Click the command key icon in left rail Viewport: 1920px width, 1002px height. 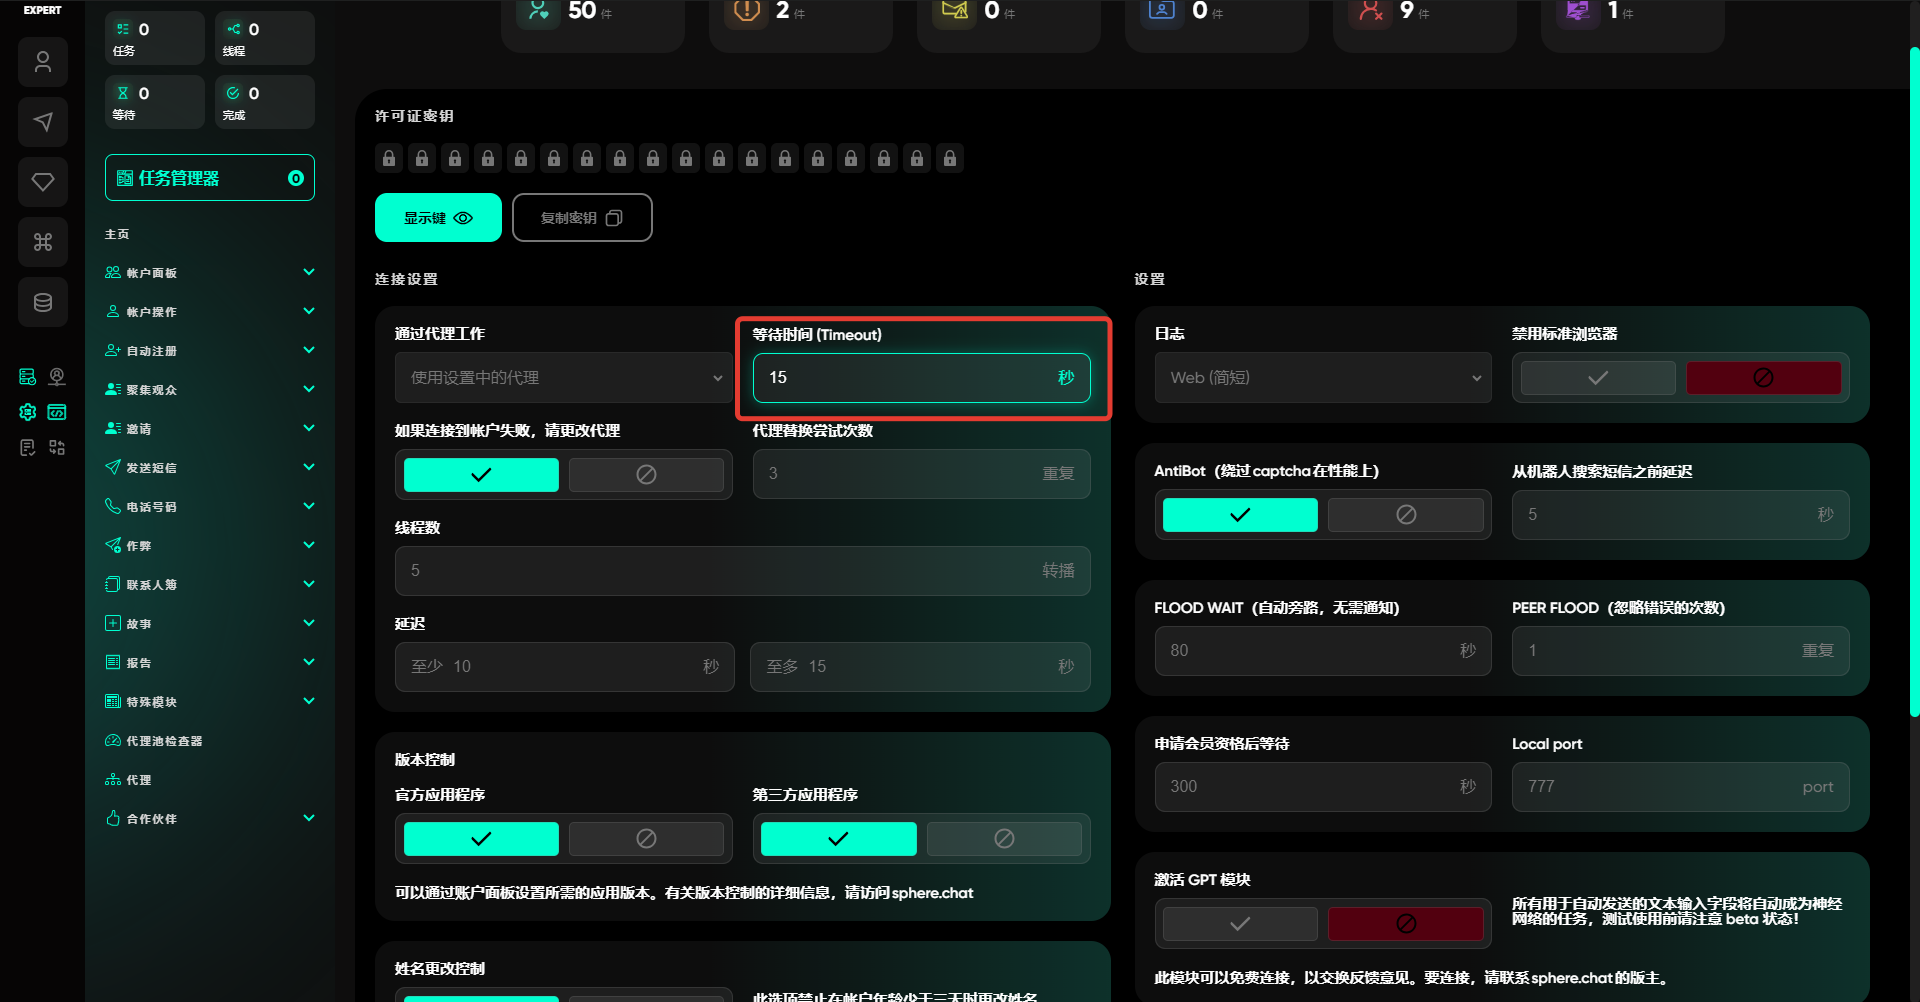point(43,242)
